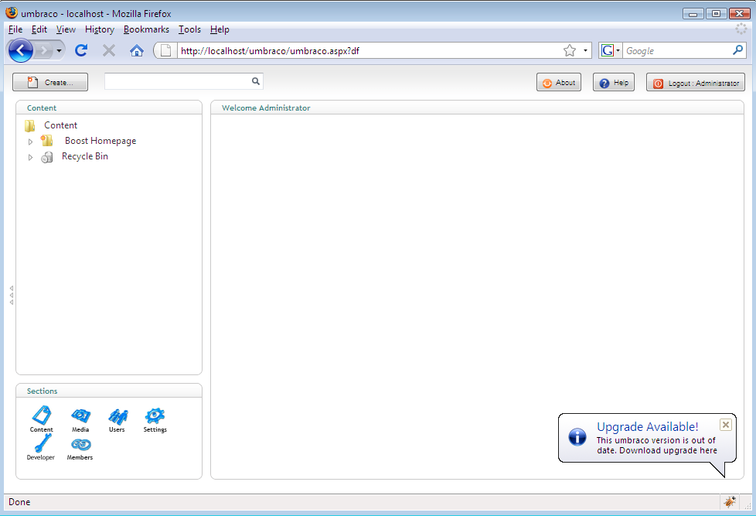Screen dimensions: 756x516
Task: Click the Boost Homepage folder icon
Action: pyautogui.click(x=47, y=141)
